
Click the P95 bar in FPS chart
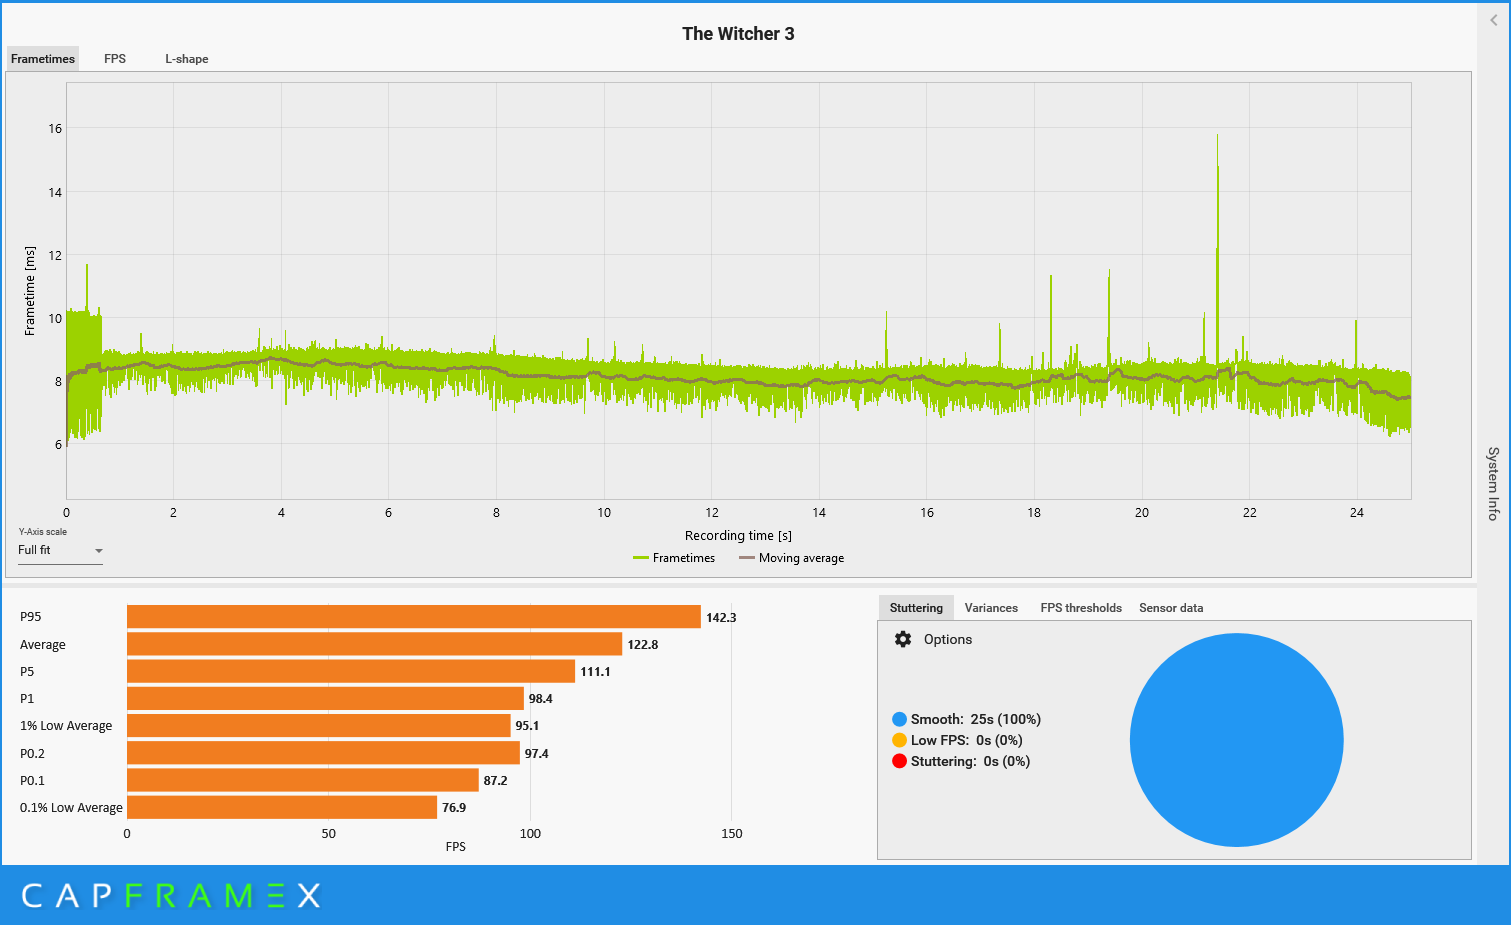[x=414, y=617]
